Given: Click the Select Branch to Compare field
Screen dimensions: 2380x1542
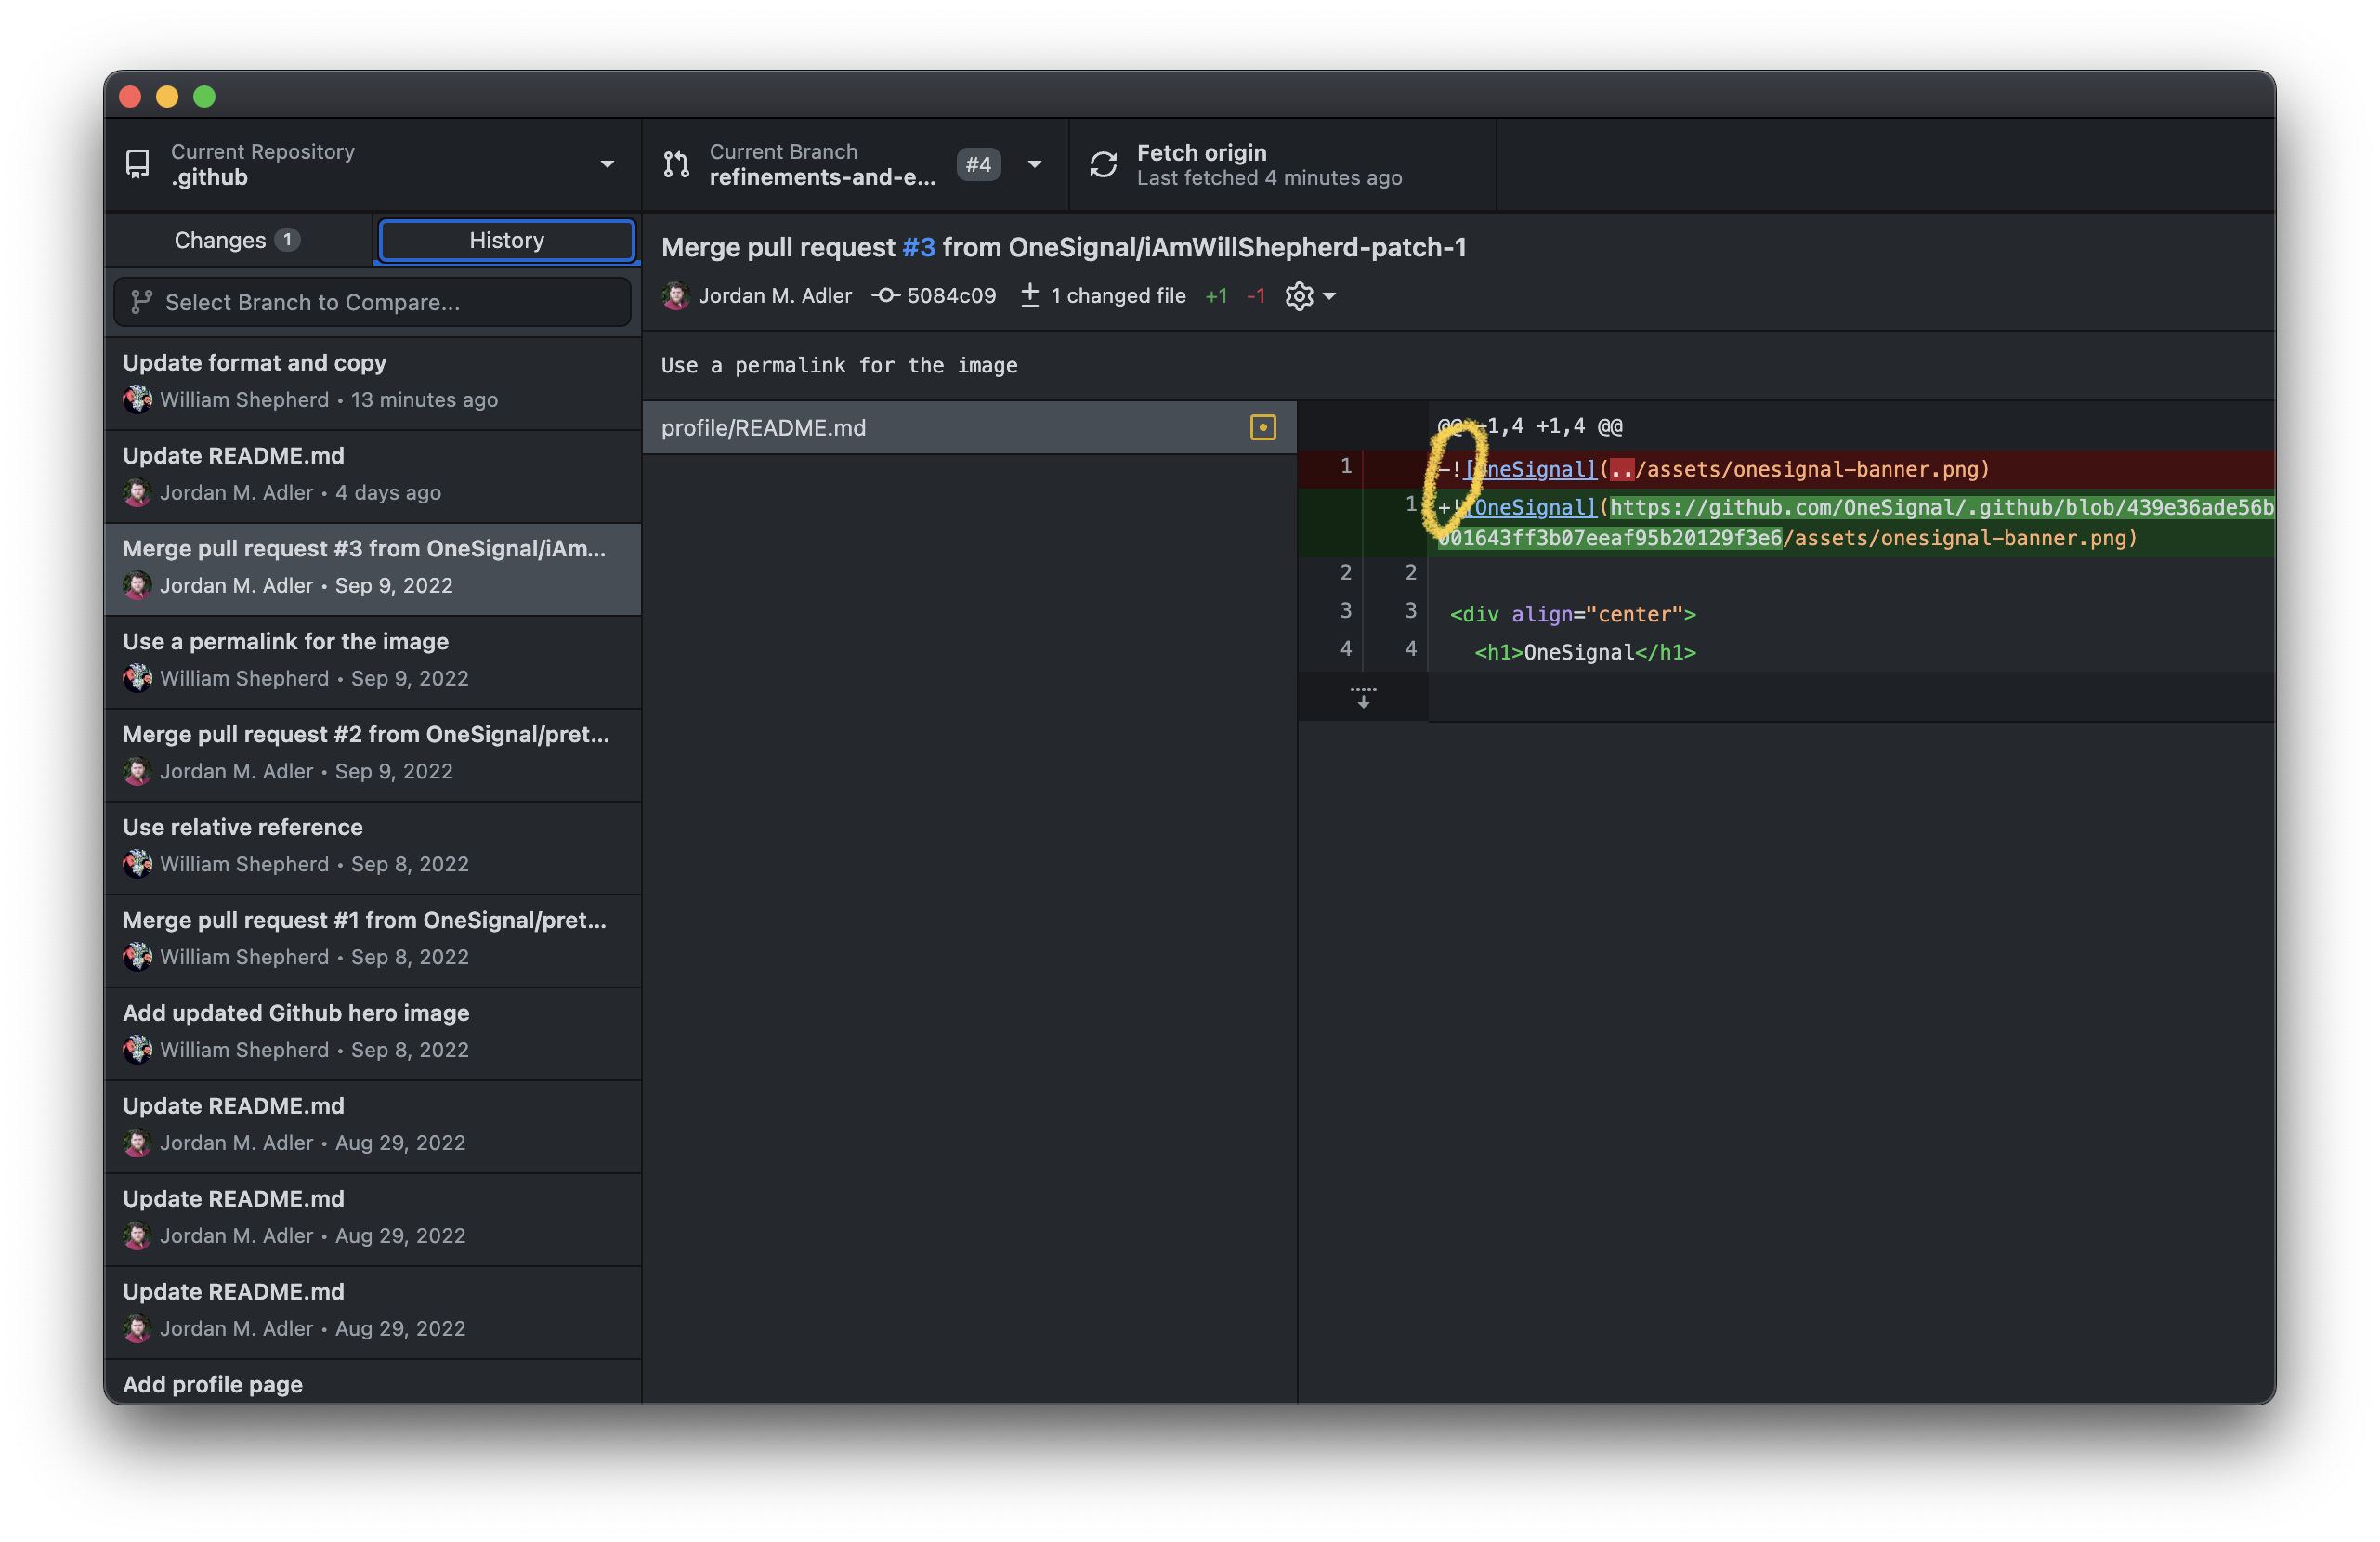Looking at the screenshot, I should [370, 302].
